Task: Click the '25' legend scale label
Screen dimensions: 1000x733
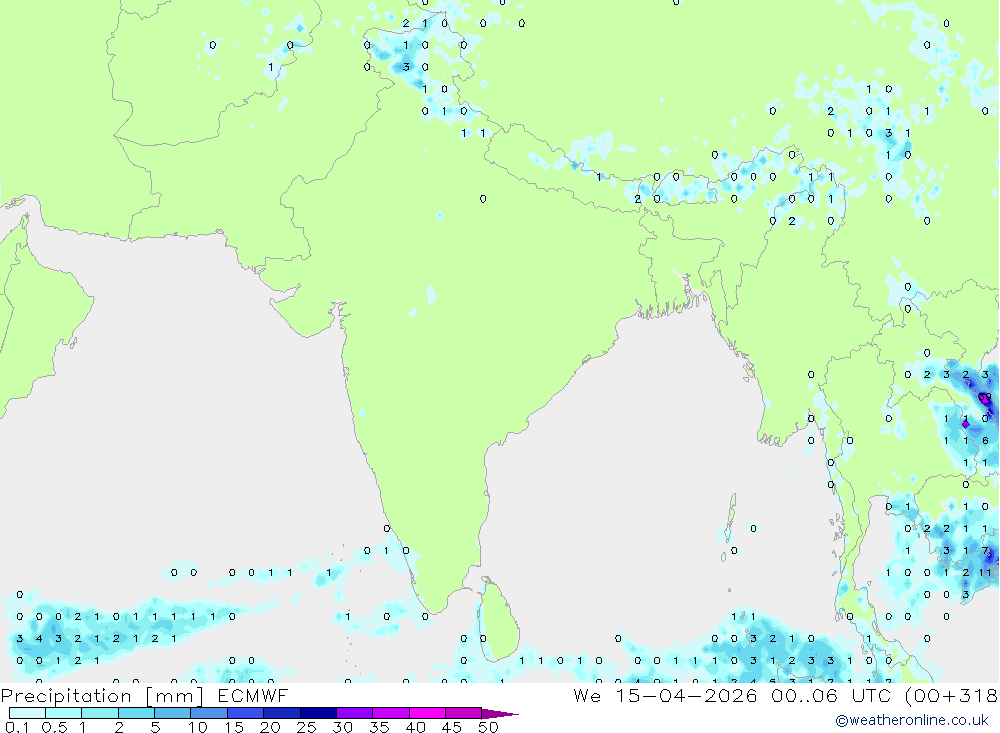Action: point(307,727)
